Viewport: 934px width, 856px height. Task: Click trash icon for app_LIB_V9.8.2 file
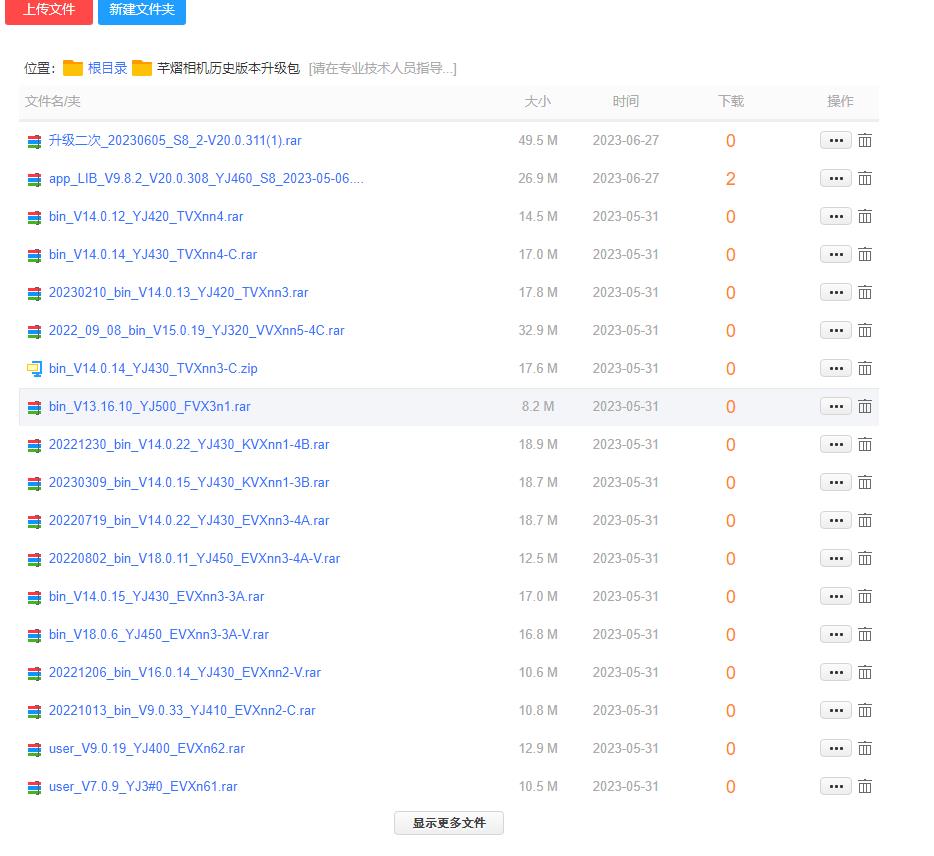click(865, 179)
